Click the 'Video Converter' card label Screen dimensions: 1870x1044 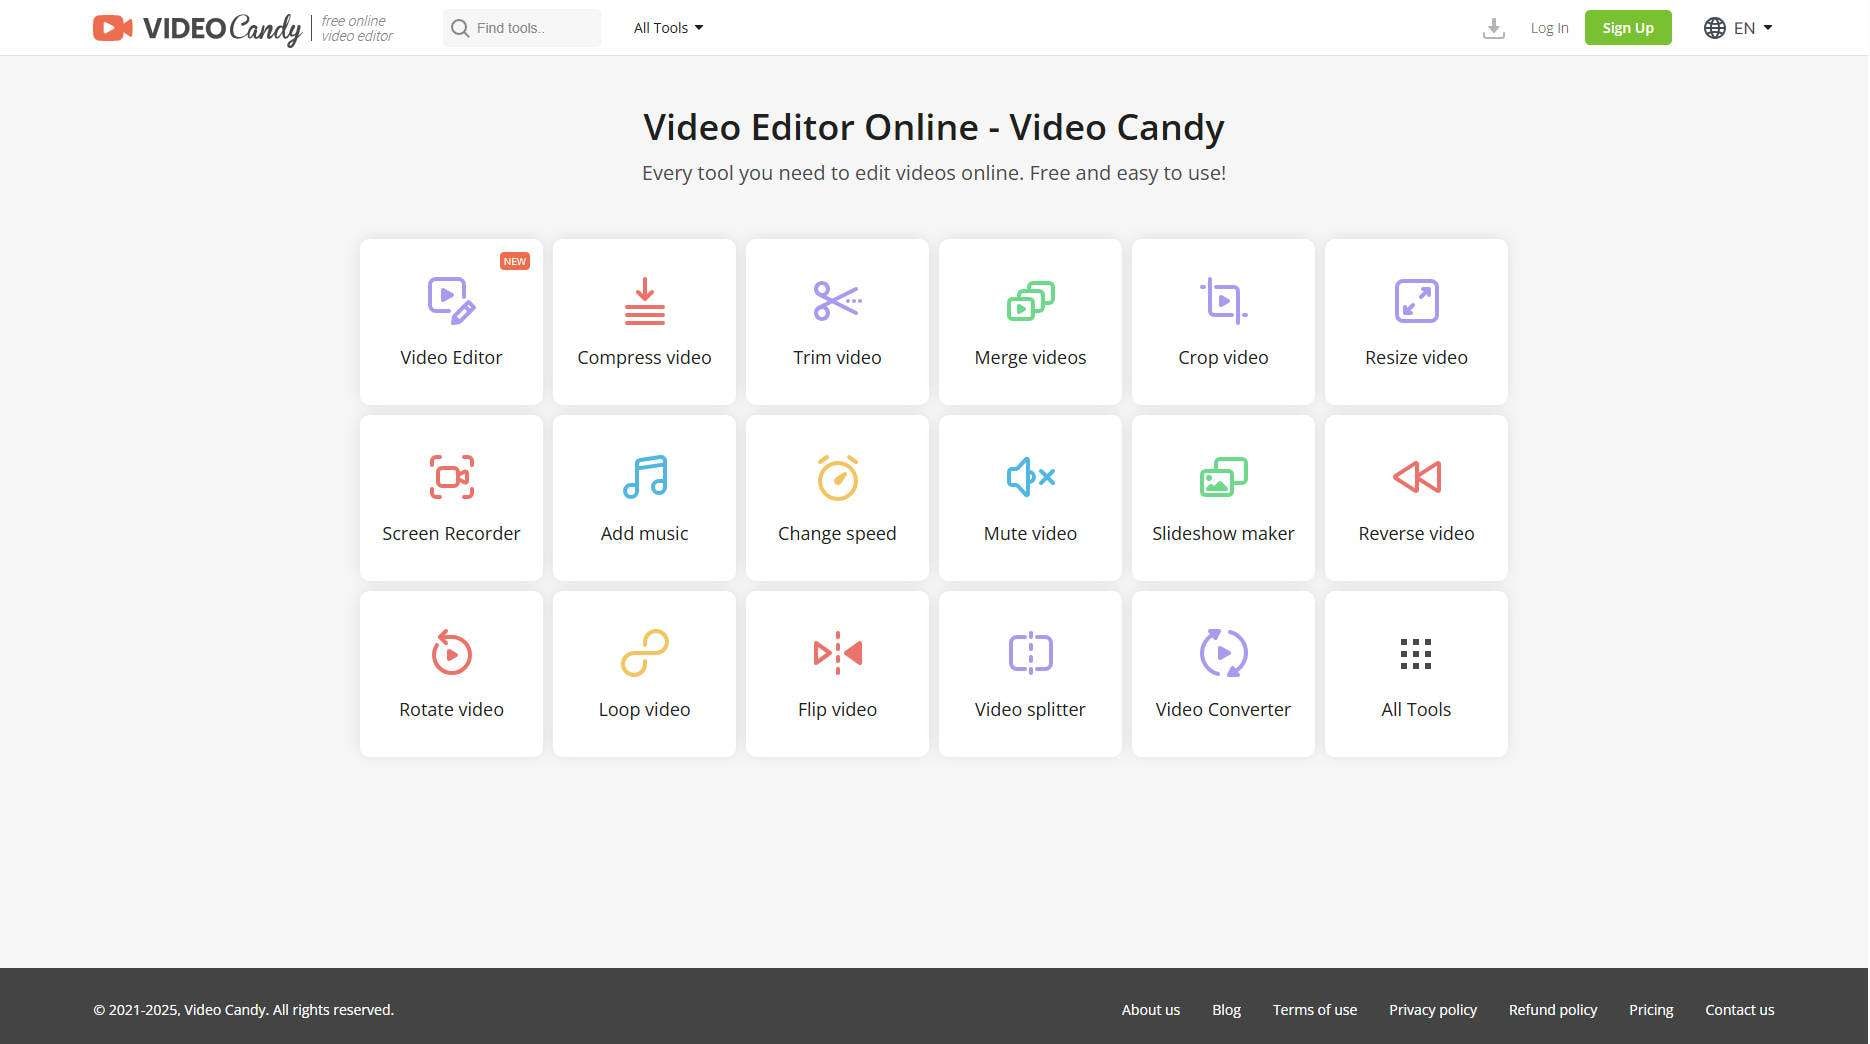[1223, 710]
